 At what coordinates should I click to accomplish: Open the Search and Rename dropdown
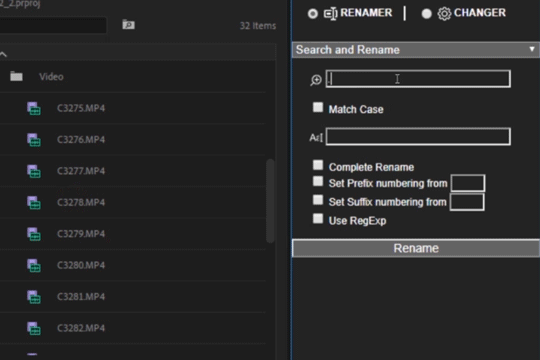coord(416,50)
